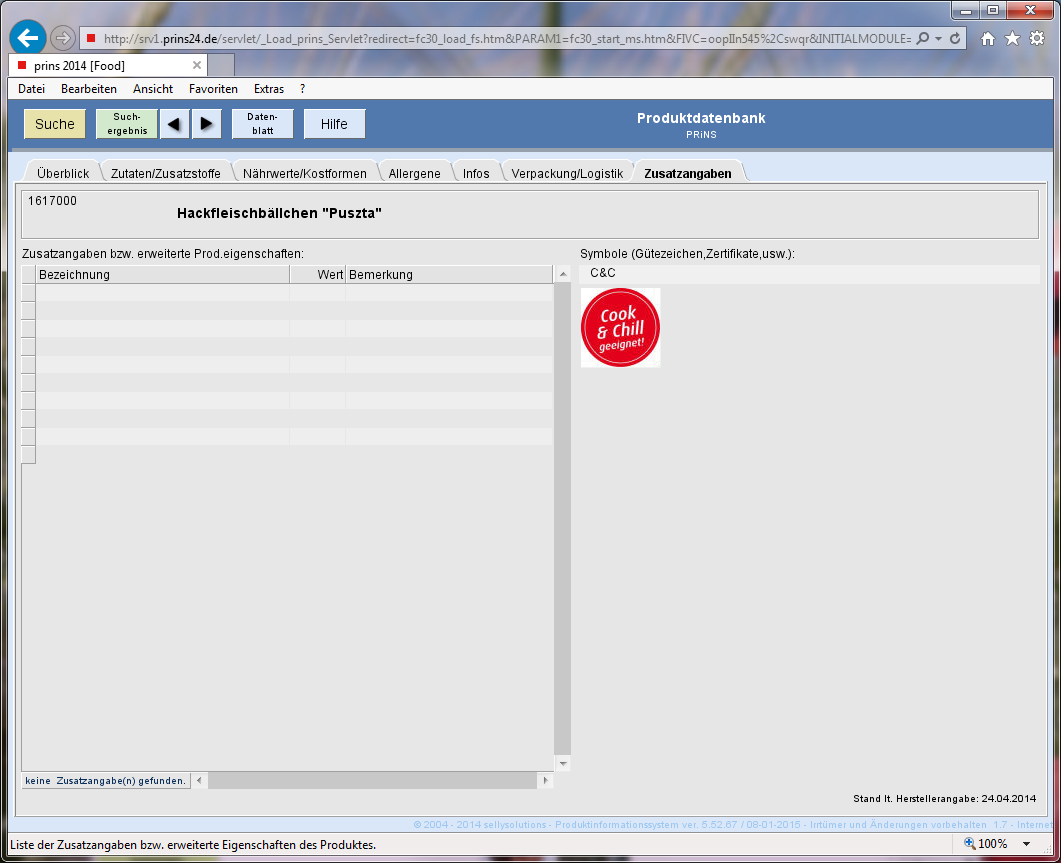Open zoom level dropdown arrow

click(1026, 844)
